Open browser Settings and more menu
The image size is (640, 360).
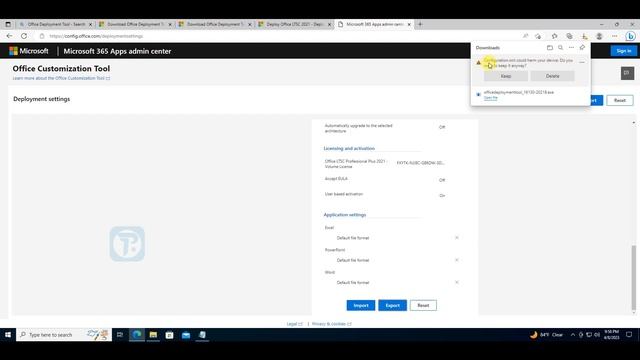click(x=614, y=36)
